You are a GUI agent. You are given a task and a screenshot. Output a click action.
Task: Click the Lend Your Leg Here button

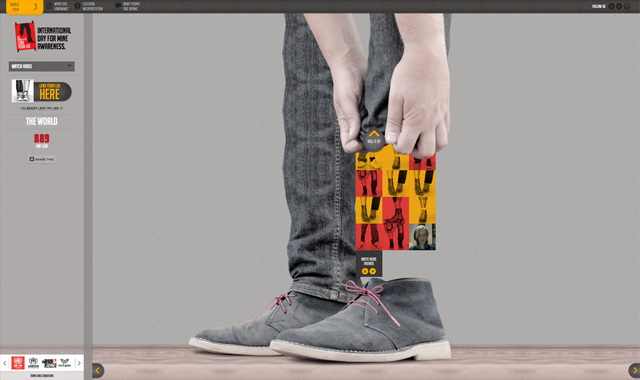(x=42, y=91)
